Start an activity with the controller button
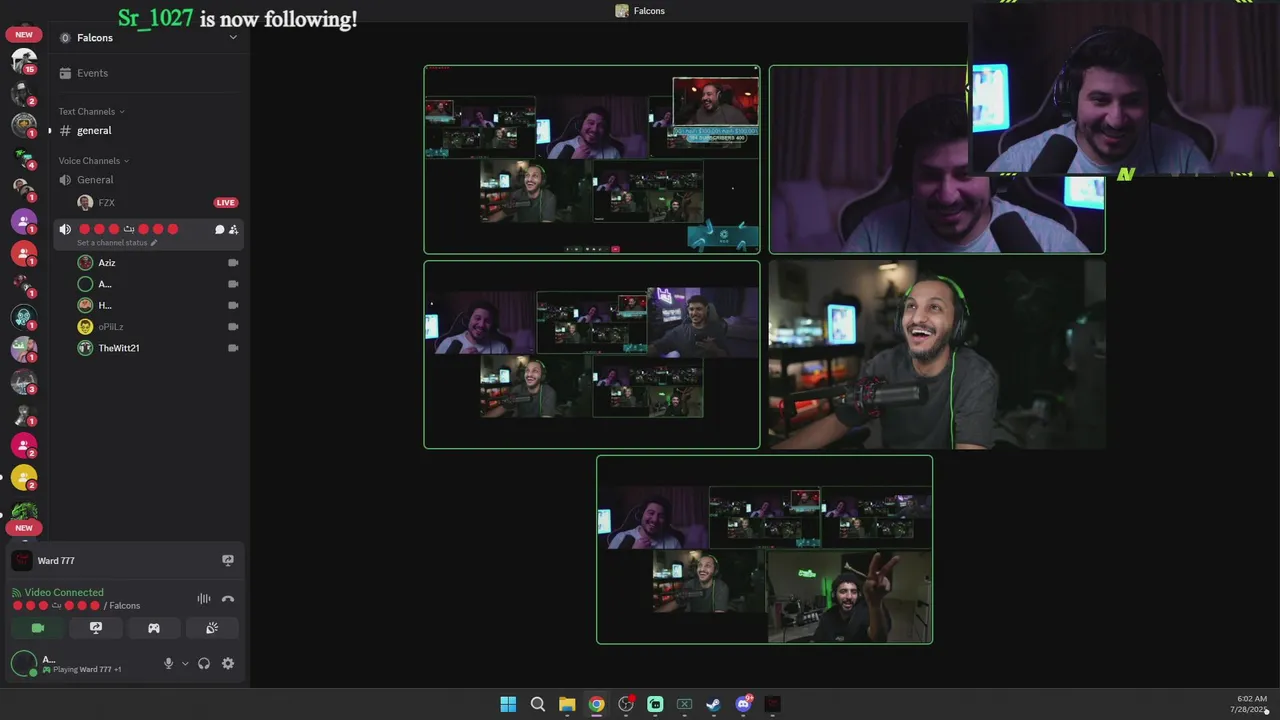The width and height of the screenshot is (1280, 720). click(x=154, y=628)
